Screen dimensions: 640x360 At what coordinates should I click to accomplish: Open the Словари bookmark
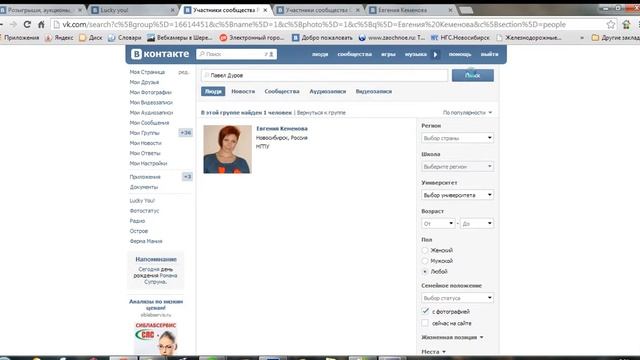coord(124,38)
